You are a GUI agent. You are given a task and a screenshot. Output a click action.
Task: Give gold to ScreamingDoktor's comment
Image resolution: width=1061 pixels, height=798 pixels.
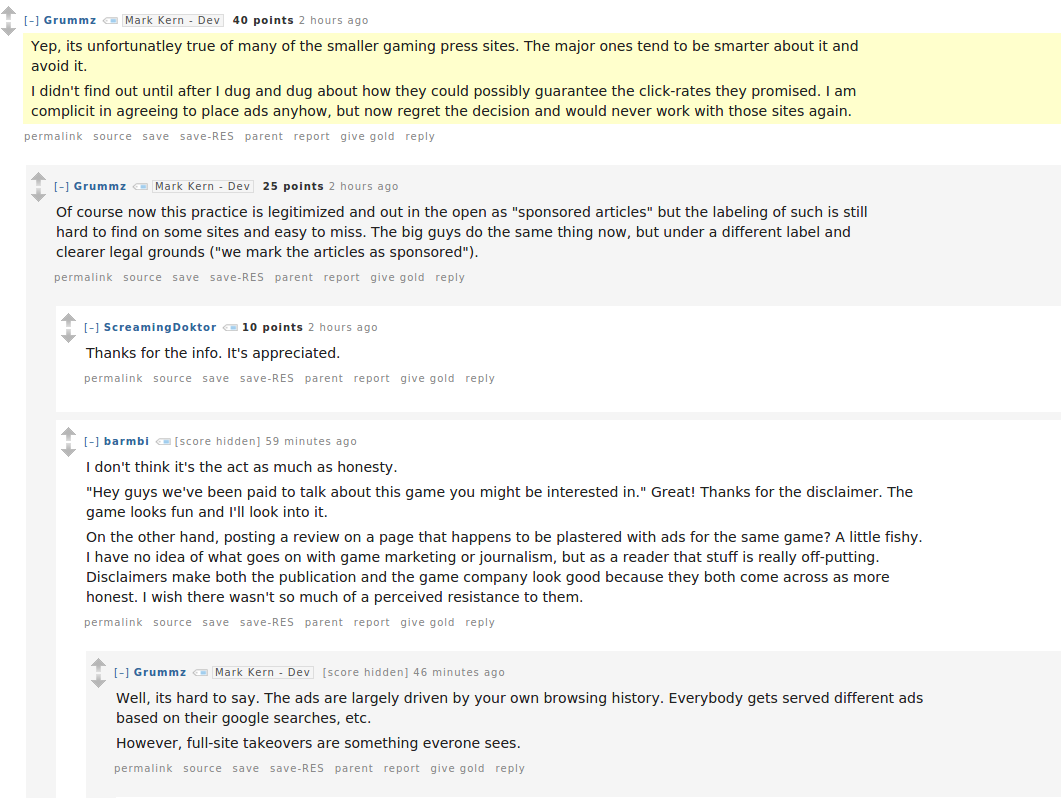click(427, 378)
